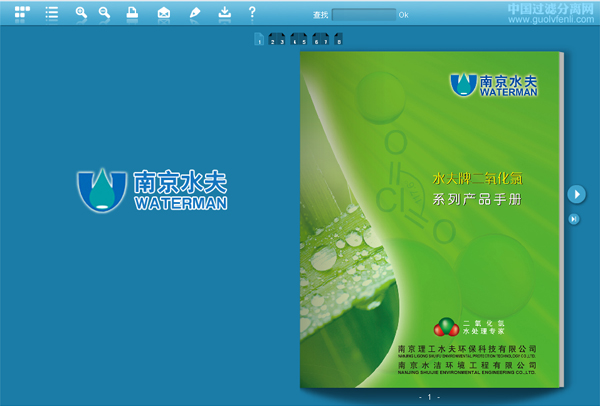Focus the 查找 search field
This screenshot has height=406, width=600.
pyautogui.click(x=364, y=15)
